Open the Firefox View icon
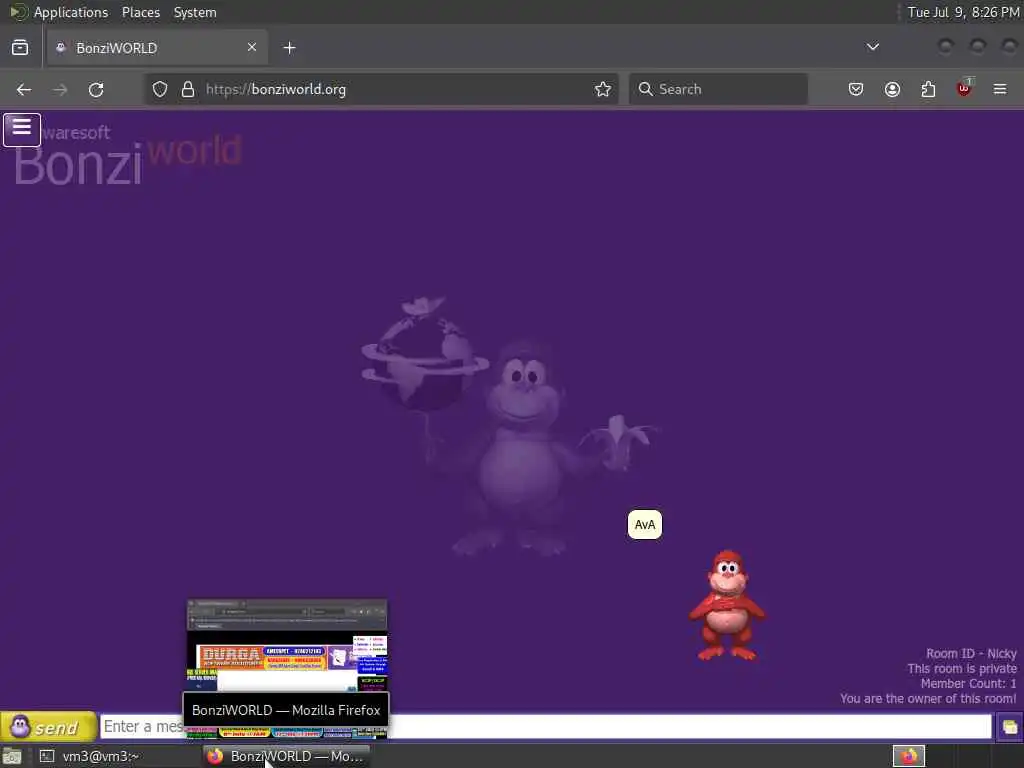Screen dimensions: 1024x768 pos(20,48)
